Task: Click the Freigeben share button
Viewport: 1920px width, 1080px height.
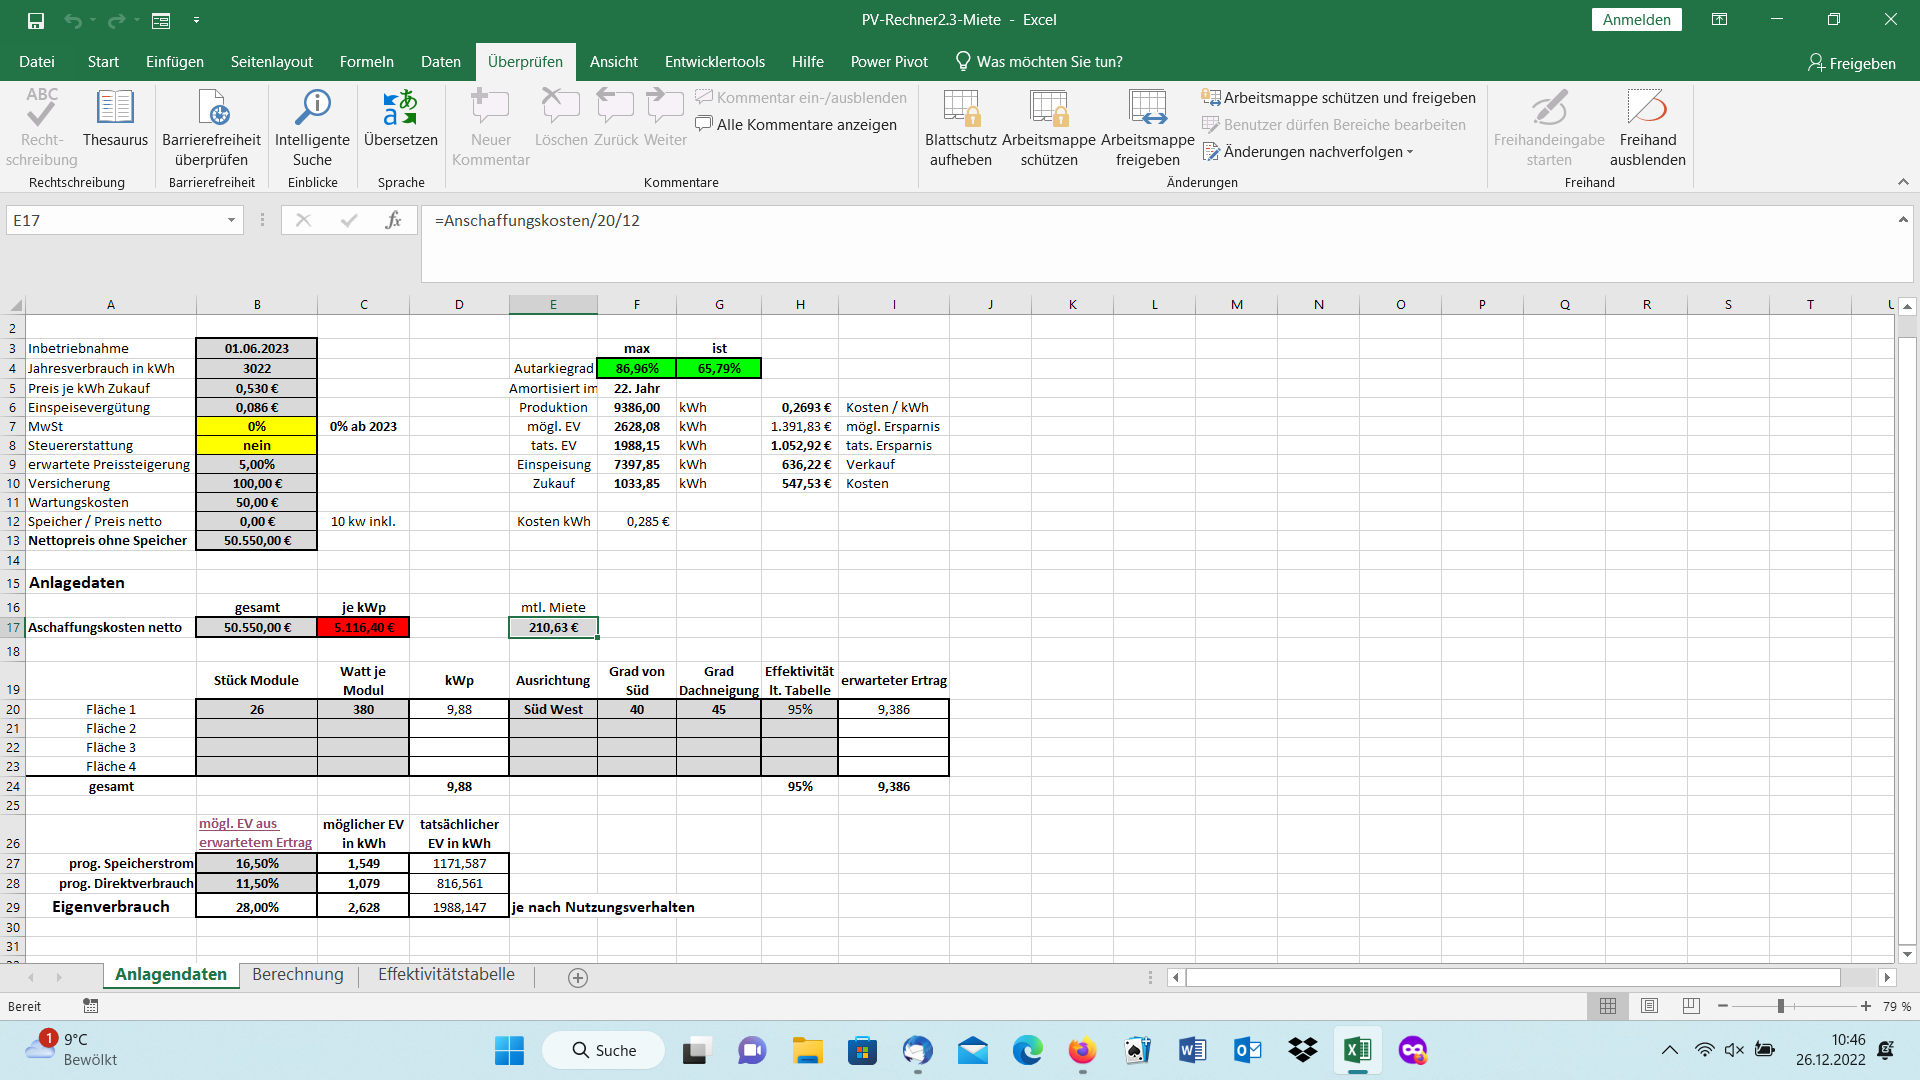Action: (x=1852, y=63)
